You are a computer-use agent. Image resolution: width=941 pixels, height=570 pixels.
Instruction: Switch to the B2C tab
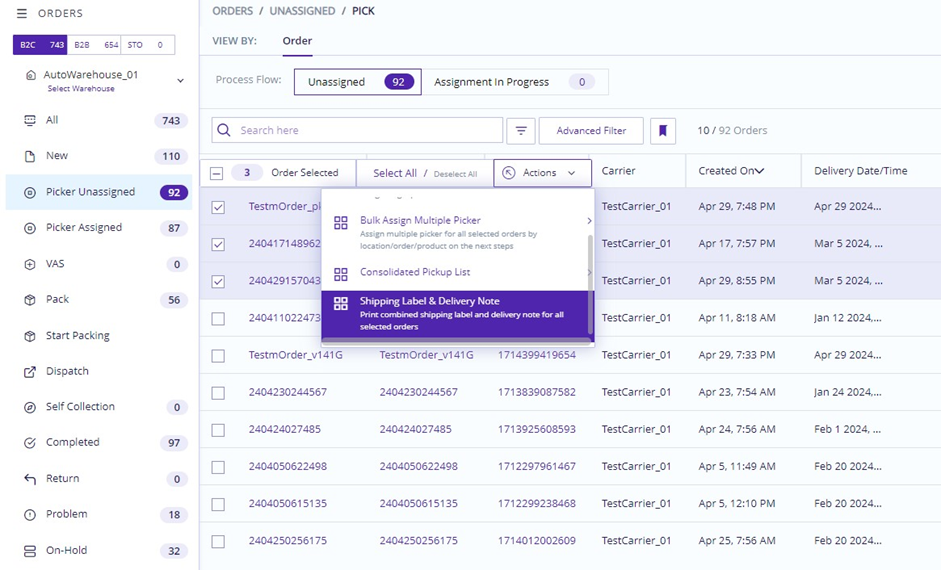40,45
